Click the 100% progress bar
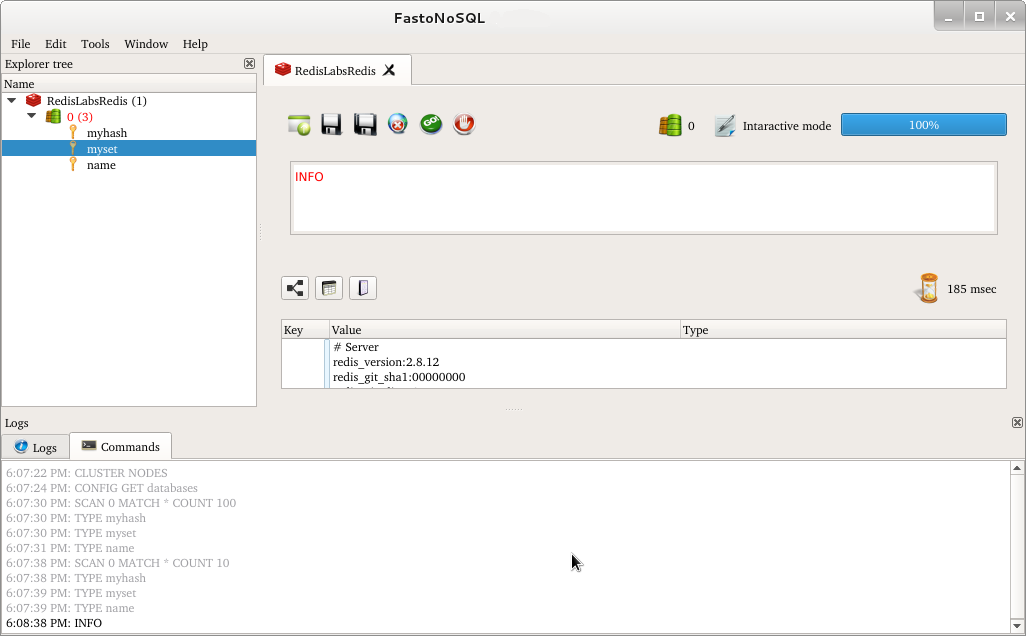 click(924, 125)
